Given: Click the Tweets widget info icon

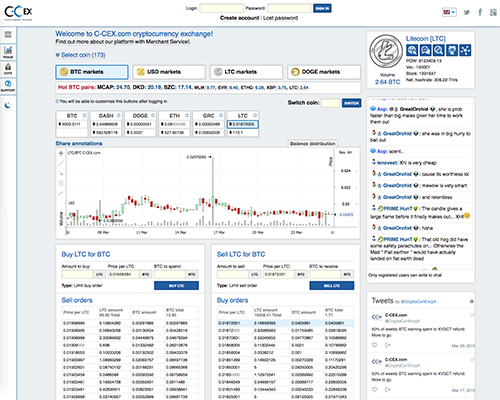Looking at the screenshot, I should (x=472, y=301).
